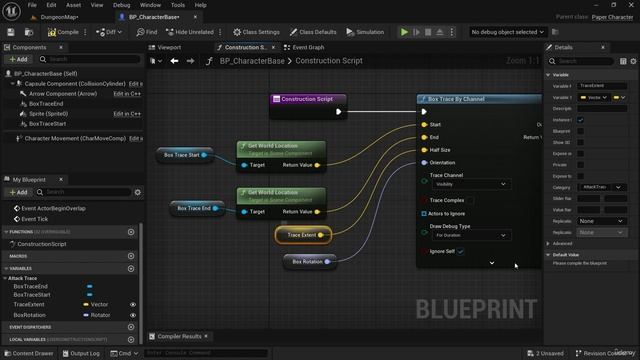Compile the blueprint

tap(63, 32)
